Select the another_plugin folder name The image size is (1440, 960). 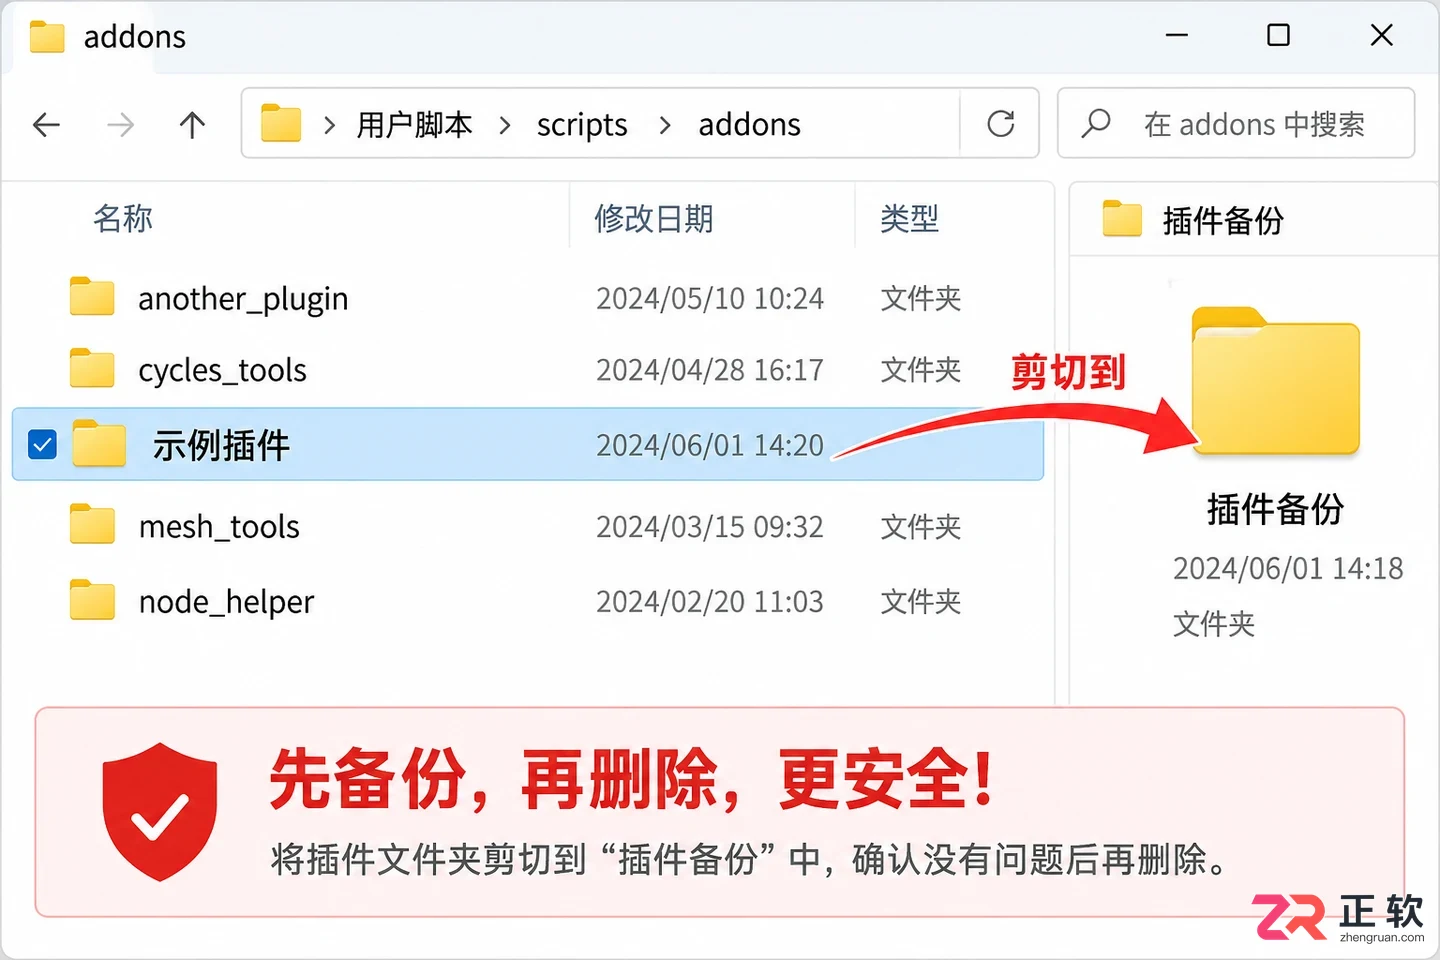(243, 298)
